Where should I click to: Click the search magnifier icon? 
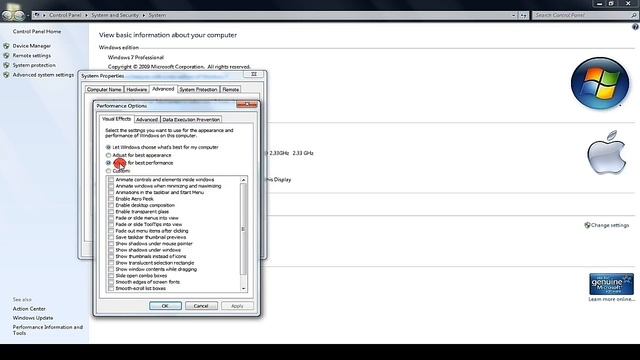(x=633, y=15)
